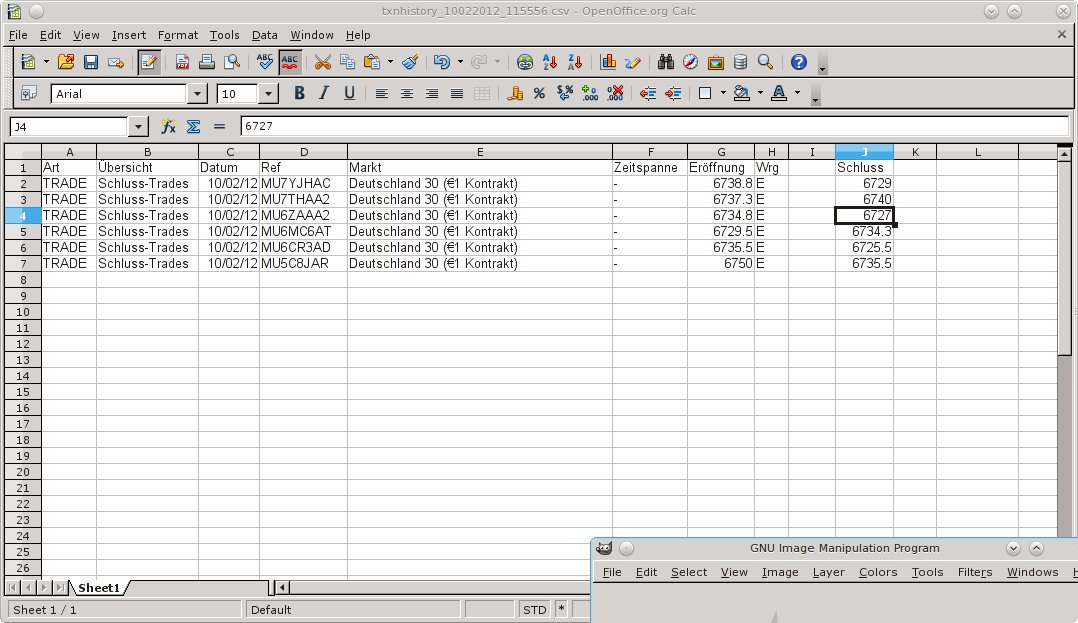Delete a decimal place

point(615,94)
